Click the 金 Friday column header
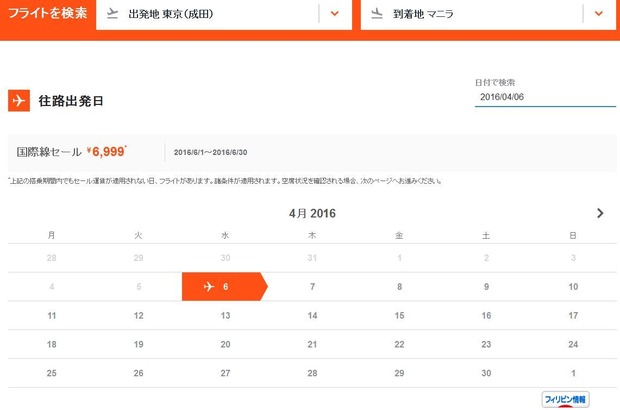 coord(399,235)
